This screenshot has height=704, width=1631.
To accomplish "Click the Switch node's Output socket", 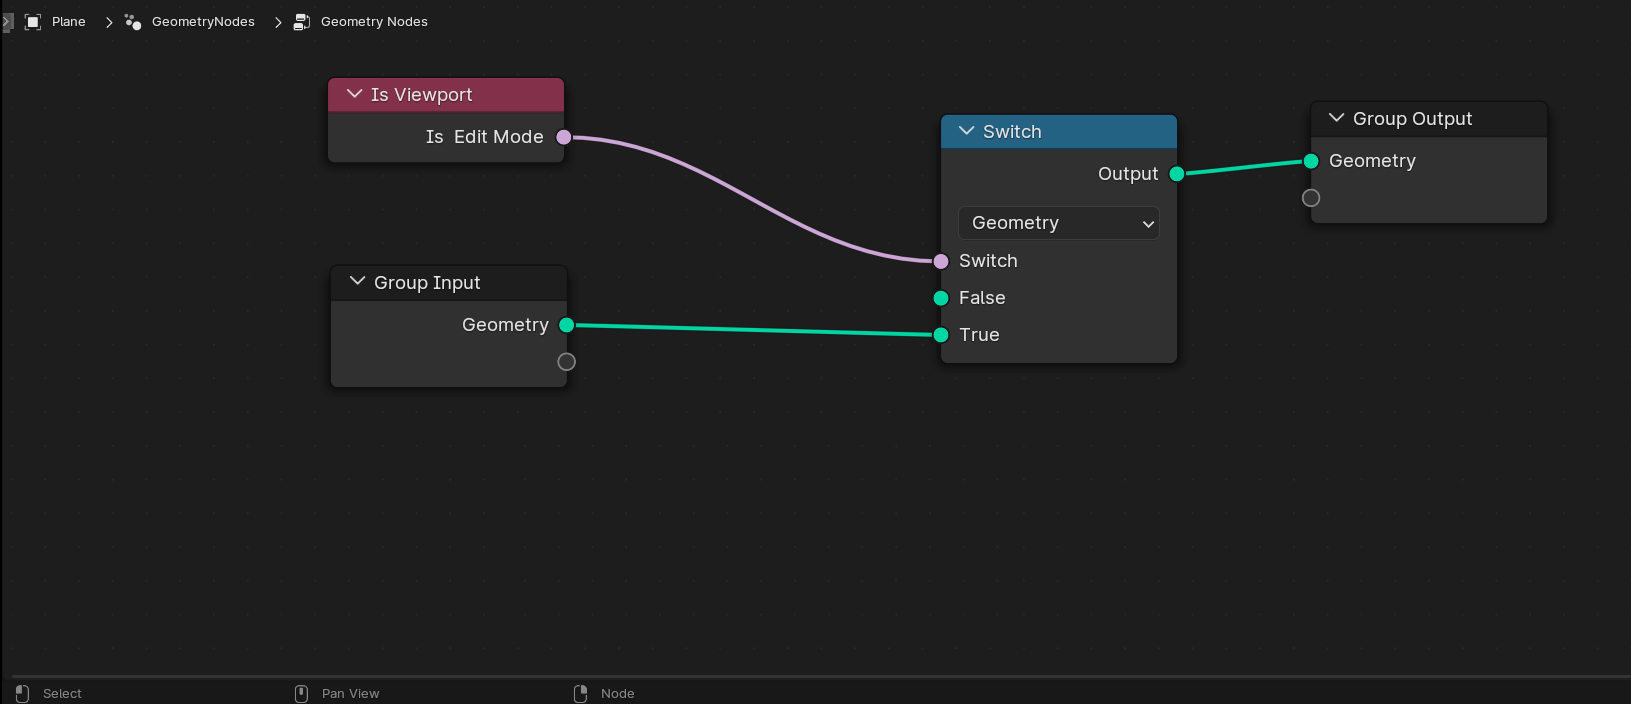I will pos(1177,174).
